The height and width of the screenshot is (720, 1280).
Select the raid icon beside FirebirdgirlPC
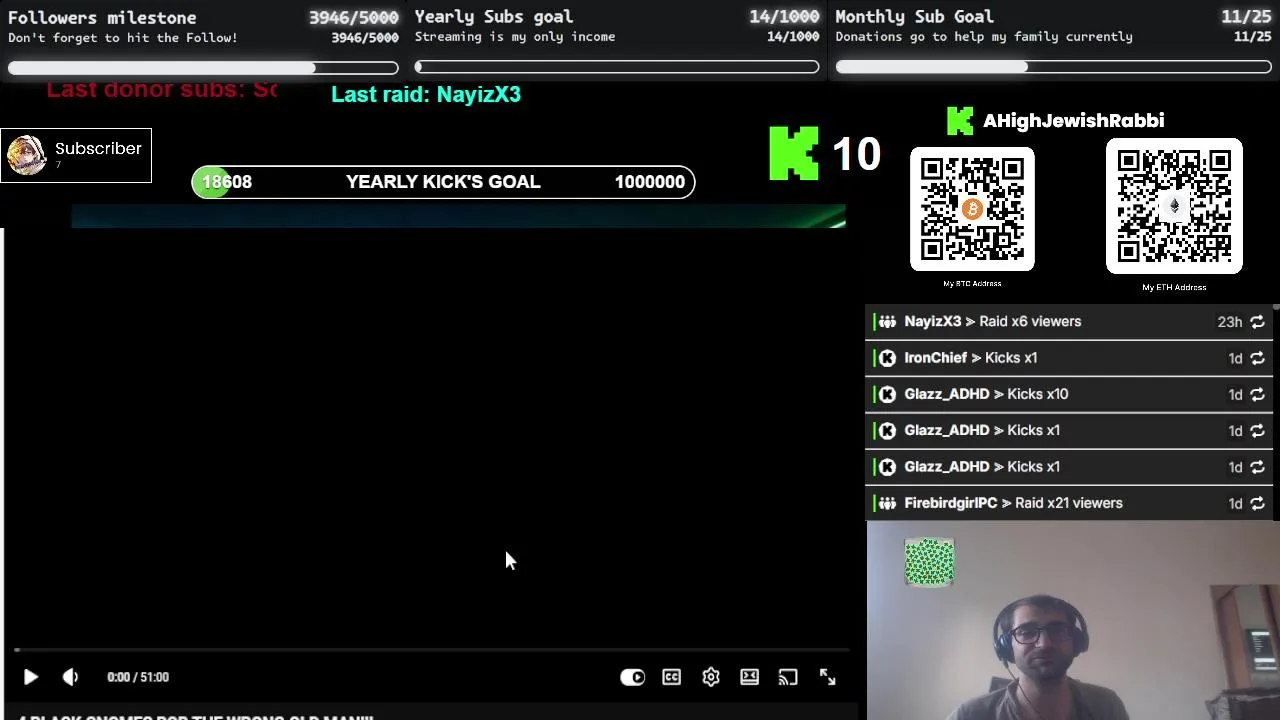(887, 503)
